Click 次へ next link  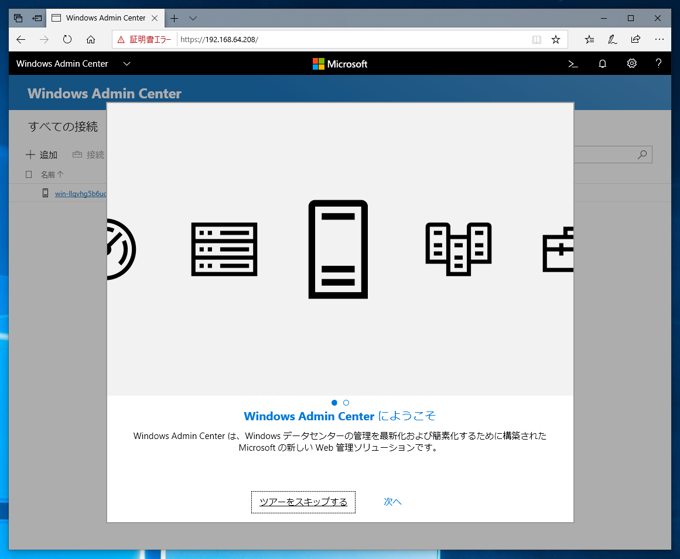tap(392, 502)
